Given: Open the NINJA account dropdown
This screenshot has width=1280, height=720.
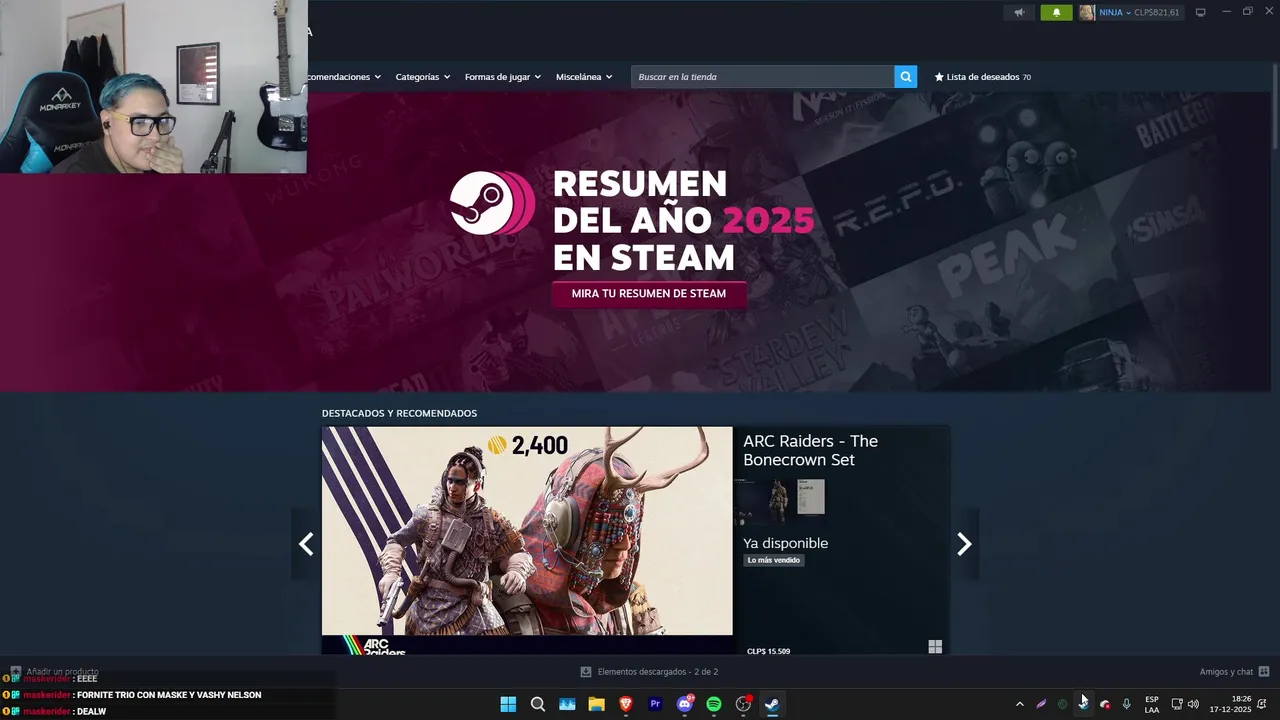Looking at the screenshot, I should coord(1115,13).
